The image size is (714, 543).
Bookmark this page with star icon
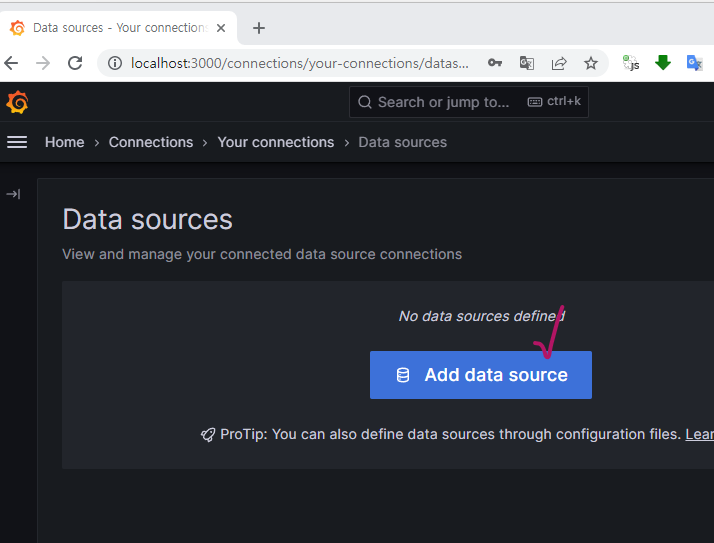(x=591, y=63)
